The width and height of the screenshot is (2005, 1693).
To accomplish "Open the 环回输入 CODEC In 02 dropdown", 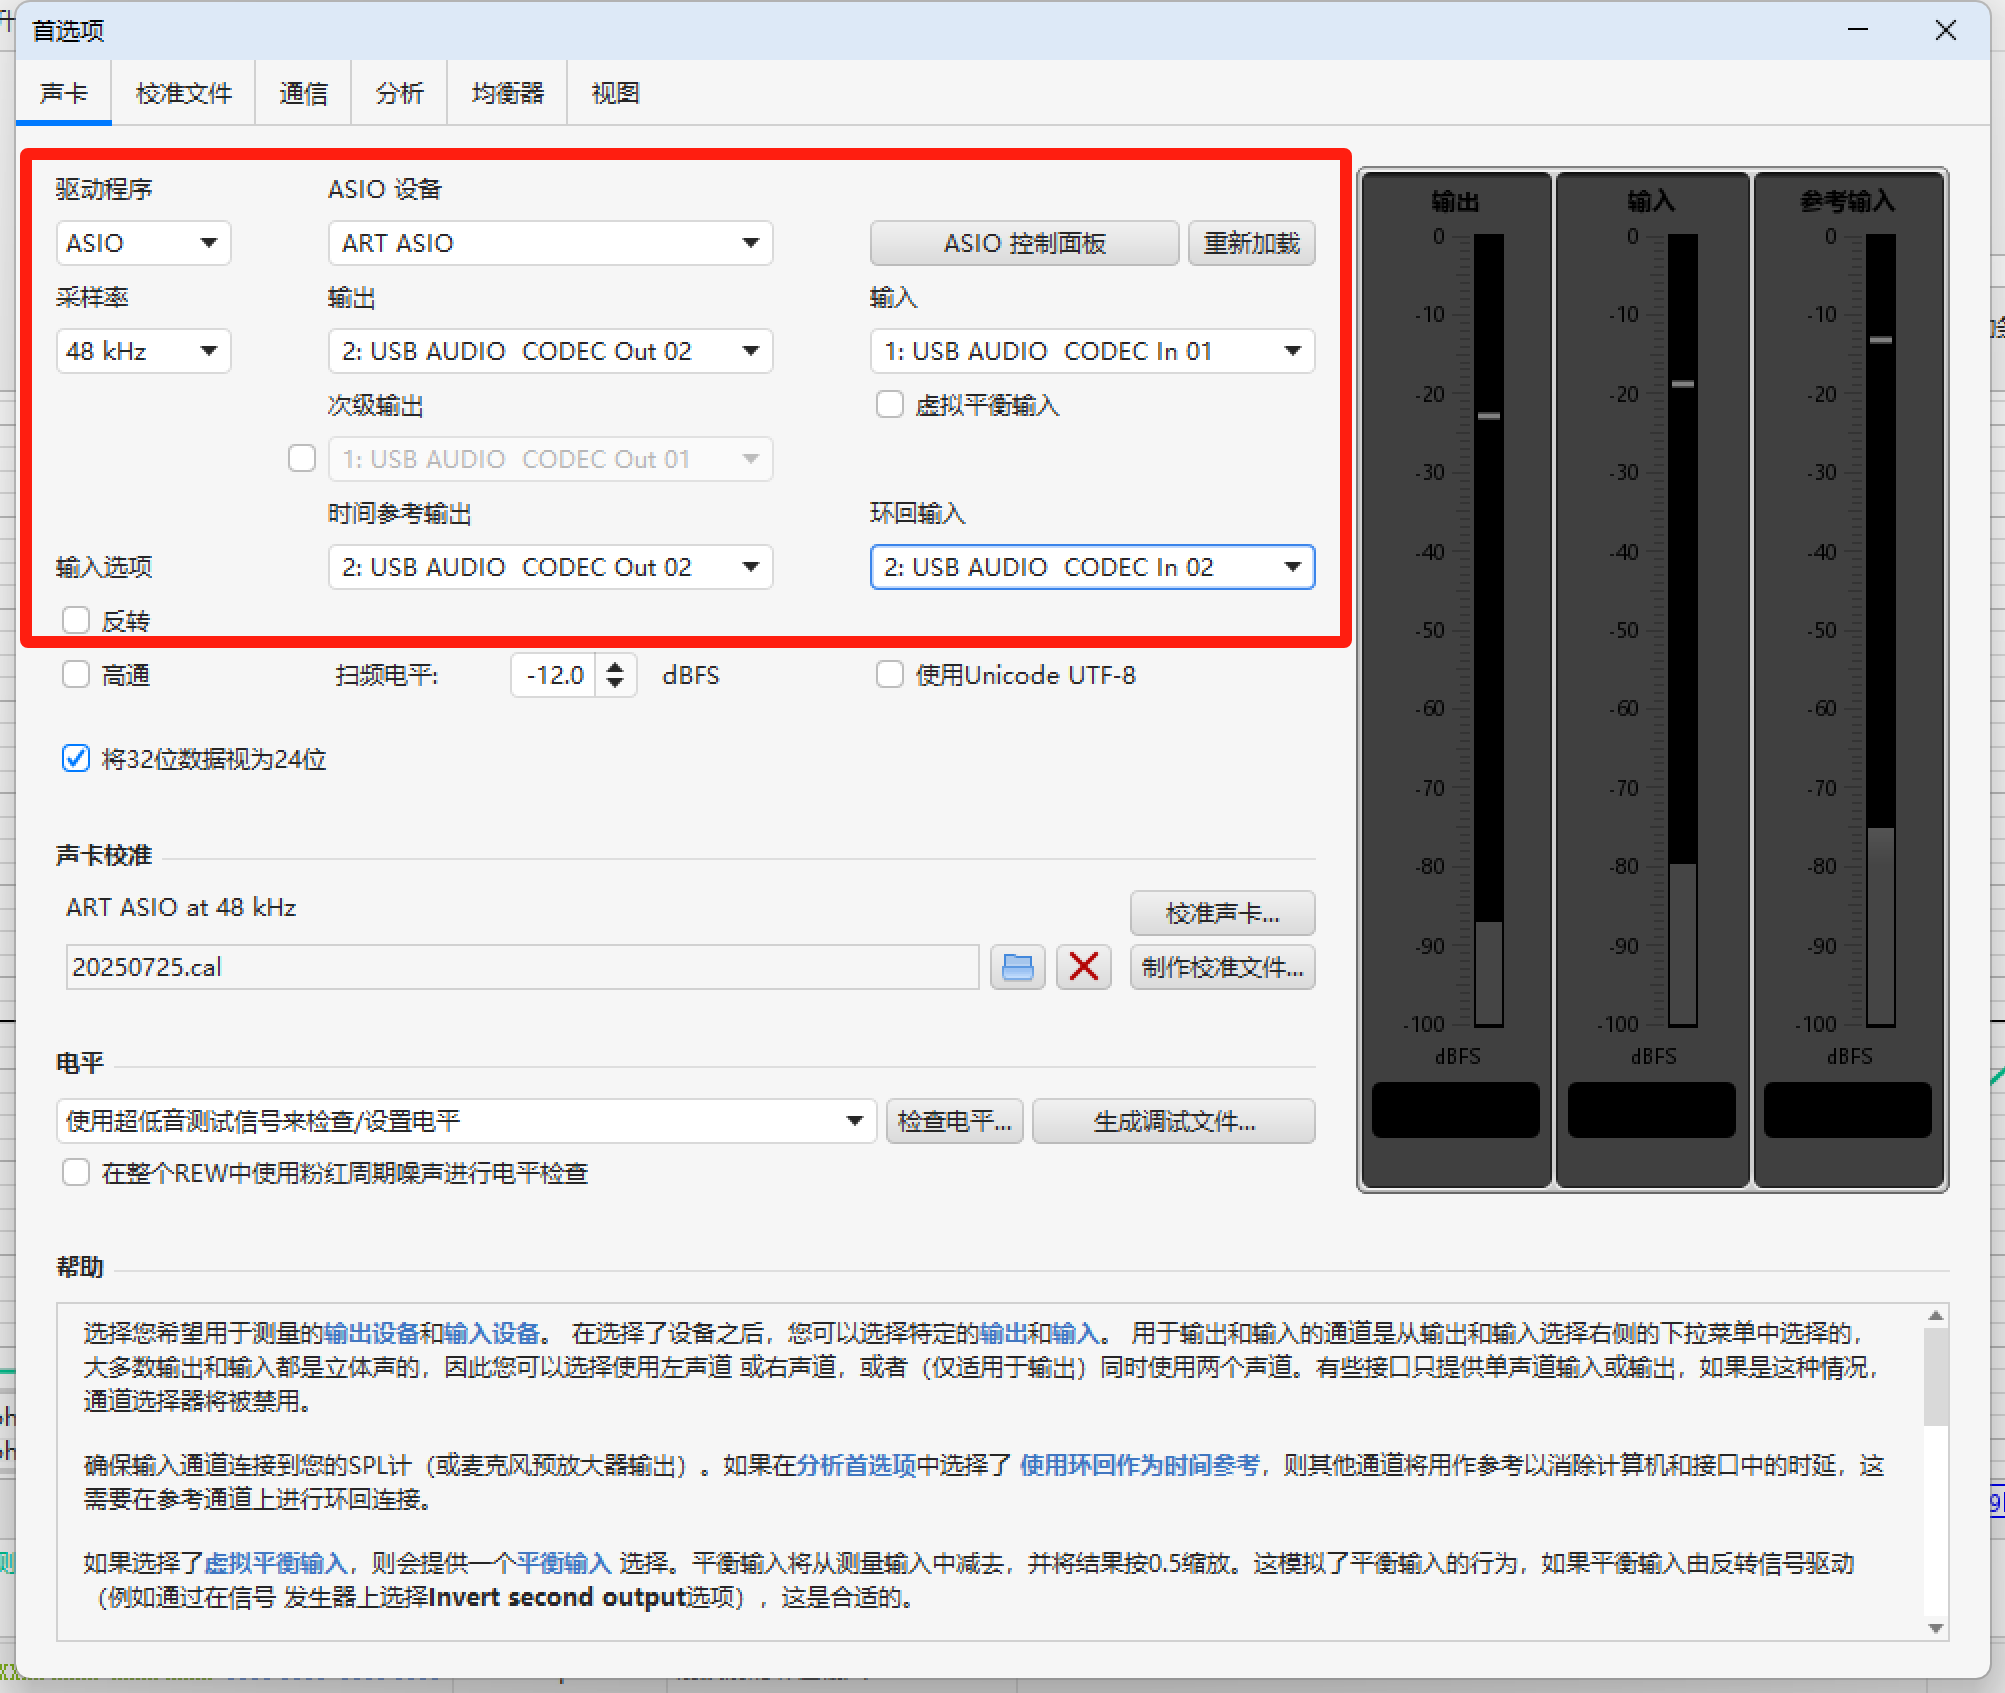I will click(x=1092, y=567).
